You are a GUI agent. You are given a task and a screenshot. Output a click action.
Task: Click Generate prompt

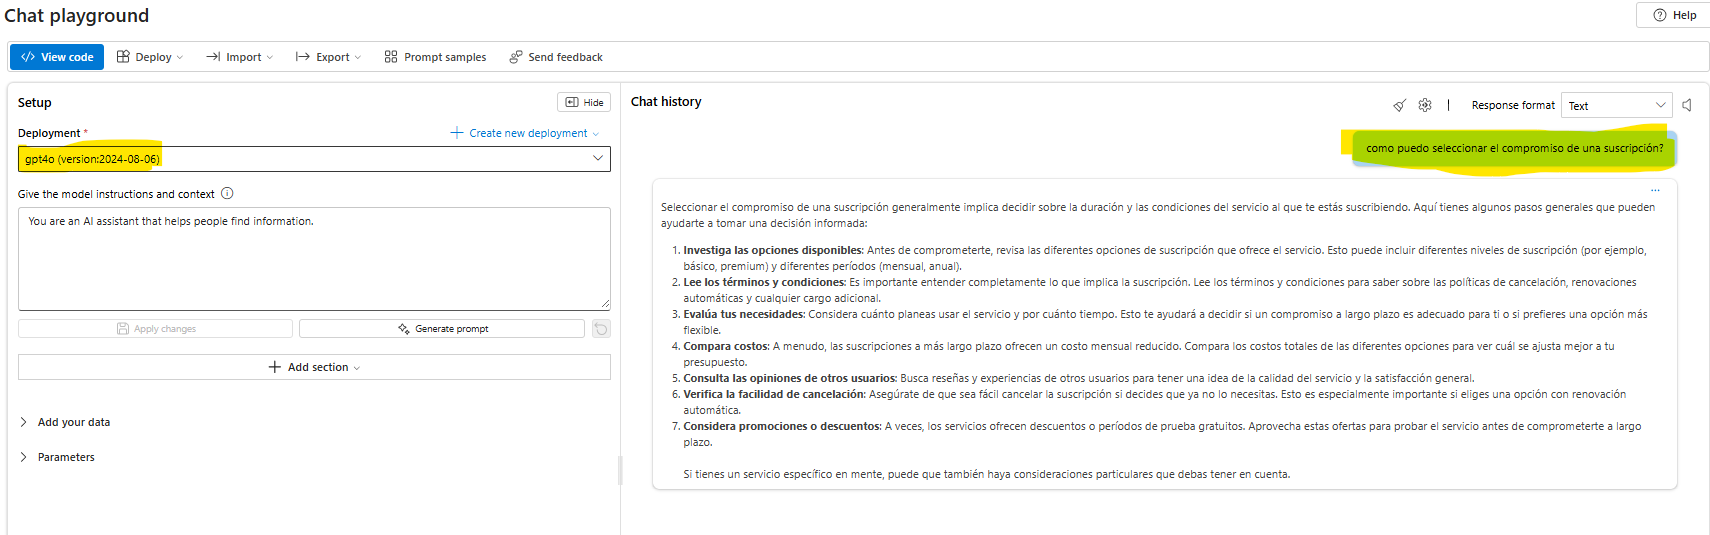(442, 328)
